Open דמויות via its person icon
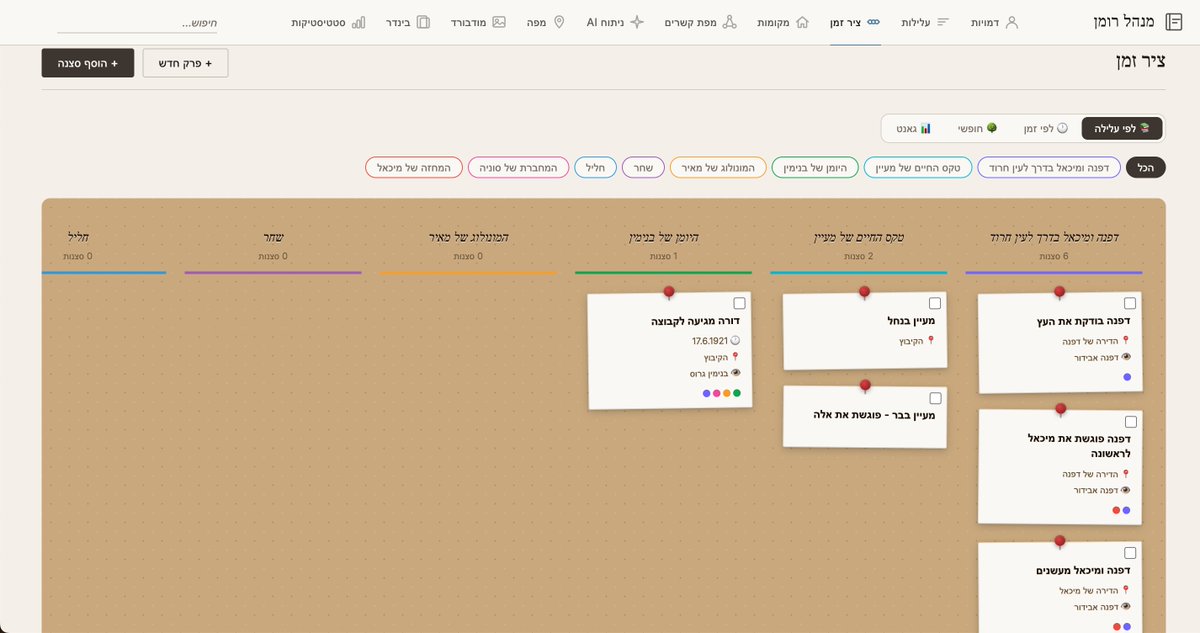Viewport: 1200px width, 633px height. pyautogui.click(x=1011, y=22)
